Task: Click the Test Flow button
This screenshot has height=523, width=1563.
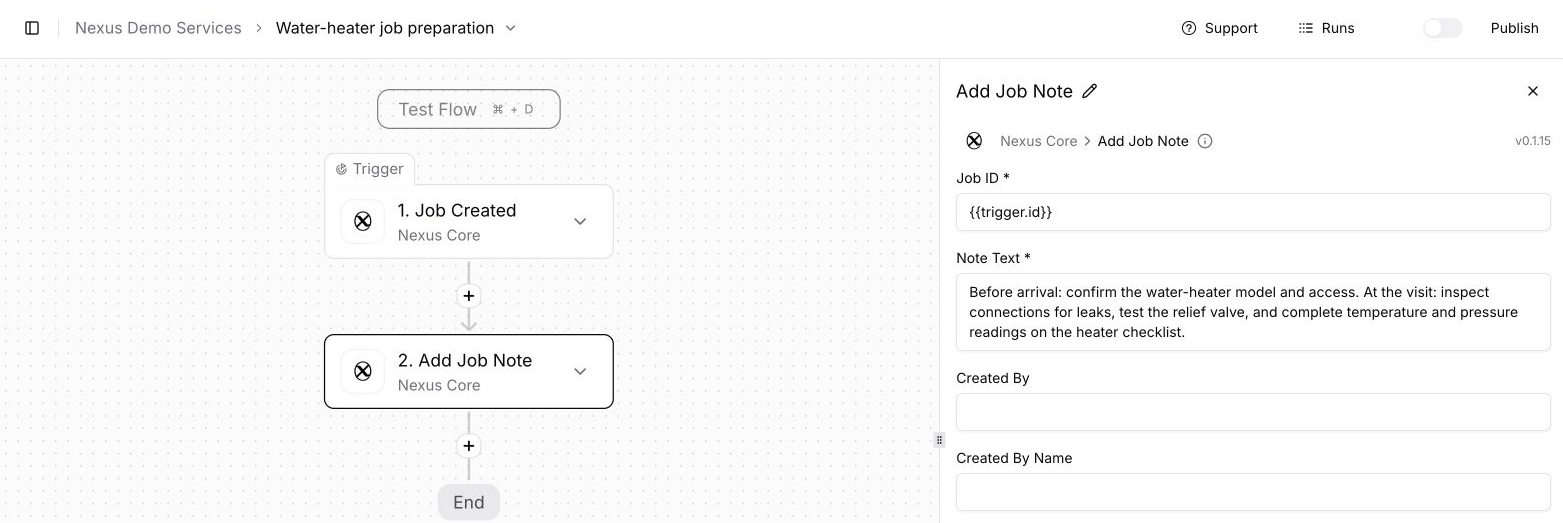Action: click(x=469, y=109)
